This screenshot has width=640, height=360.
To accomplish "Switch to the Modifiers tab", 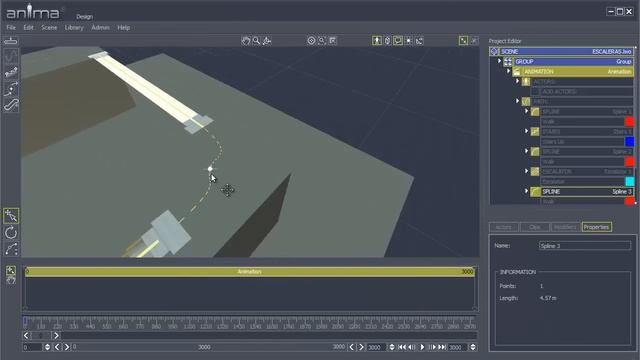I will [565, 227].
